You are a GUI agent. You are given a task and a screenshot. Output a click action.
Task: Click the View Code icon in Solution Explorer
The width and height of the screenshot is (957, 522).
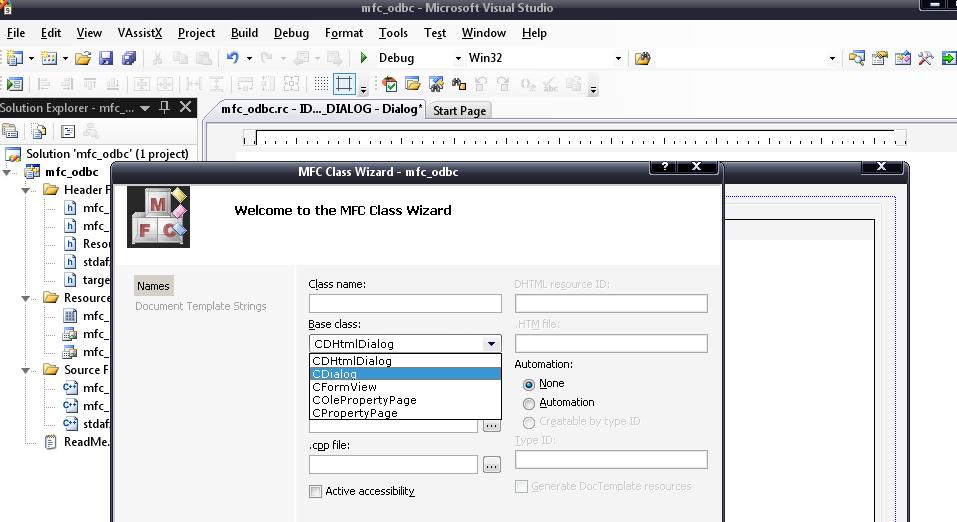(68, 131)
